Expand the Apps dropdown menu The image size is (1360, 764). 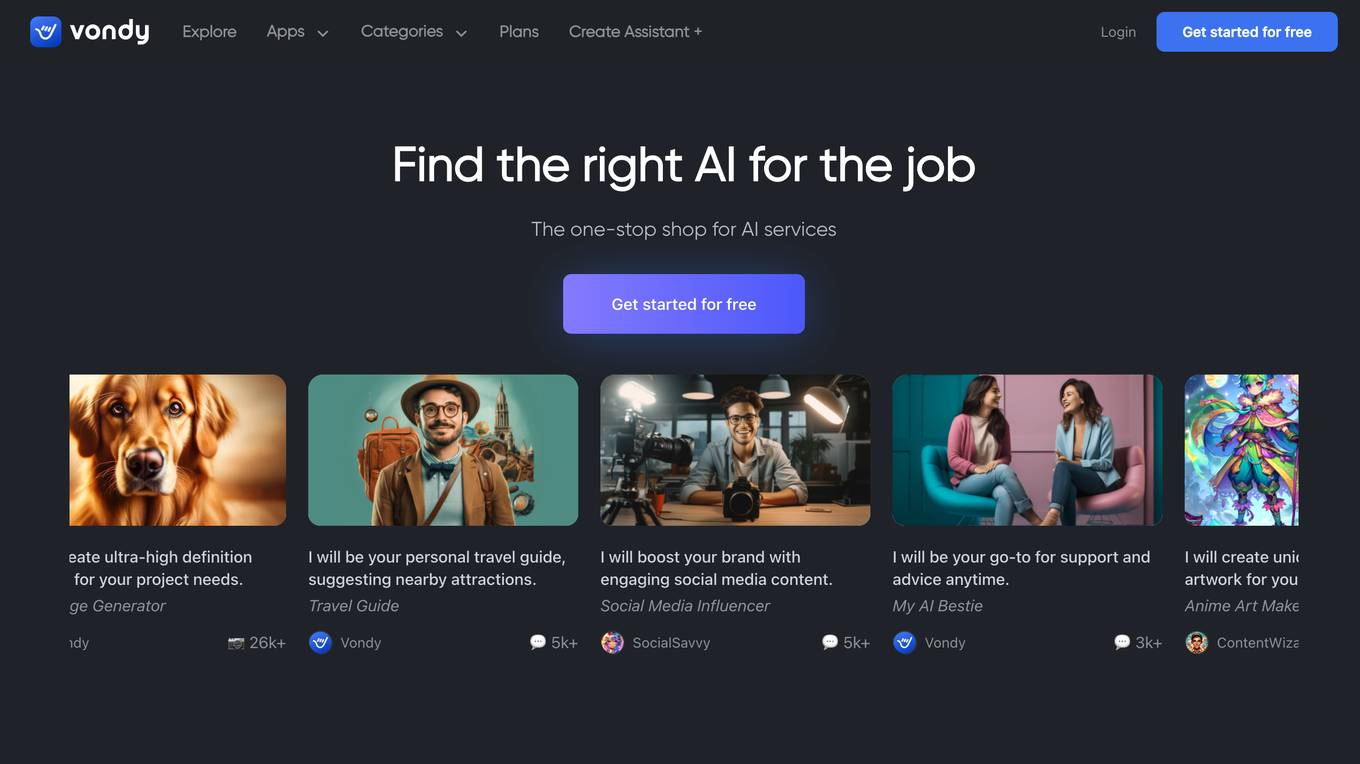[x=297, y=32]
